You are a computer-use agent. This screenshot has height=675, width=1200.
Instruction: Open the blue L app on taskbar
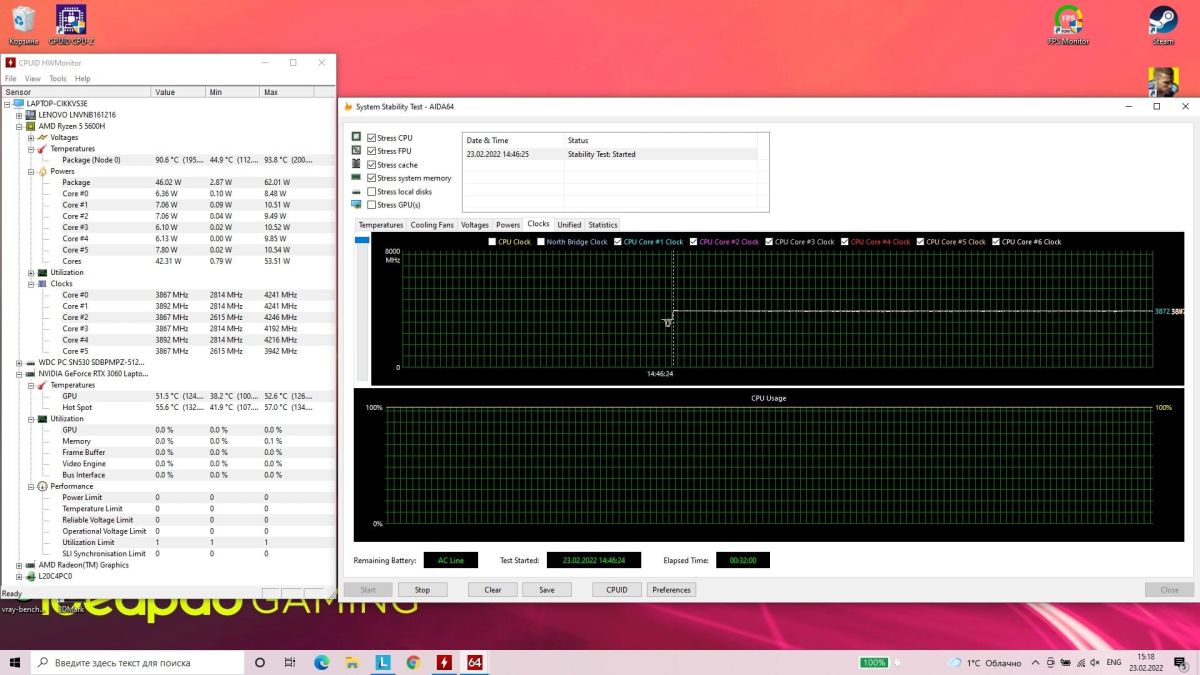point(383,662)
